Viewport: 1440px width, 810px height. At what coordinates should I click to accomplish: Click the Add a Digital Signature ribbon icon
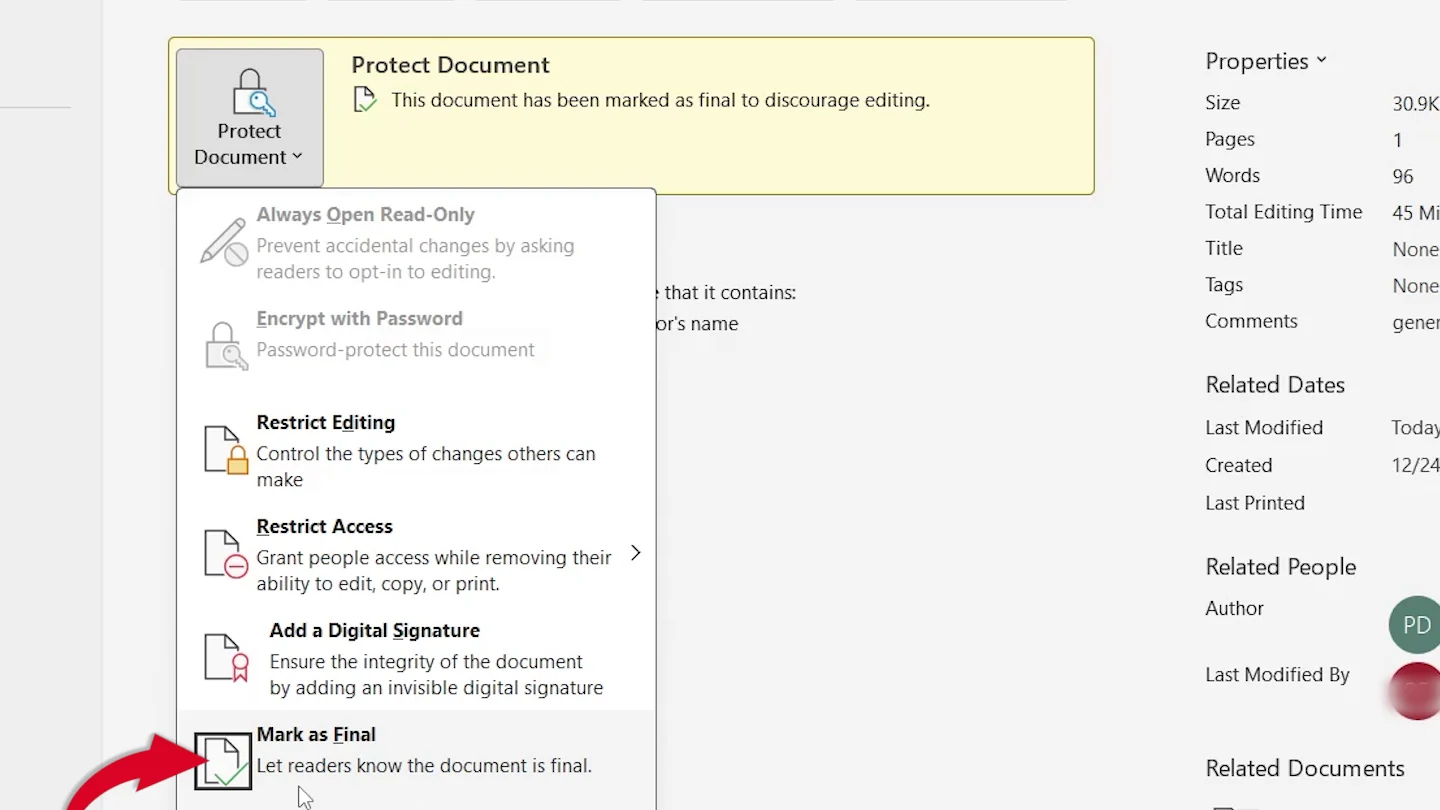coord(226,658)
